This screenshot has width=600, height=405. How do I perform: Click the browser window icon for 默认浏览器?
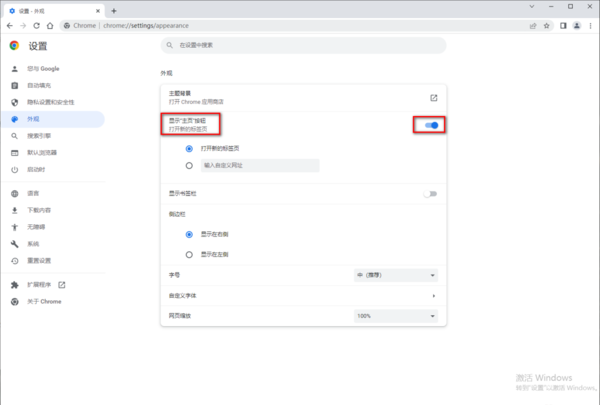pyautogui.click(x=15, y=153)
